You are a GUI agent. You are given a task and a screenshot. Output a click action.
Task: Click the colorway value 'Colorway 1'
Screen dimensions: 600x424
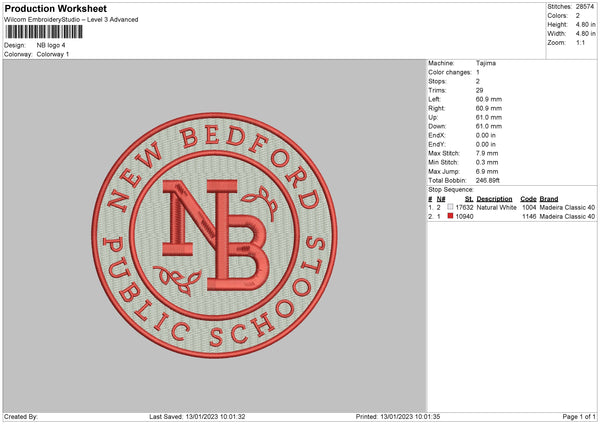(53, 54)
